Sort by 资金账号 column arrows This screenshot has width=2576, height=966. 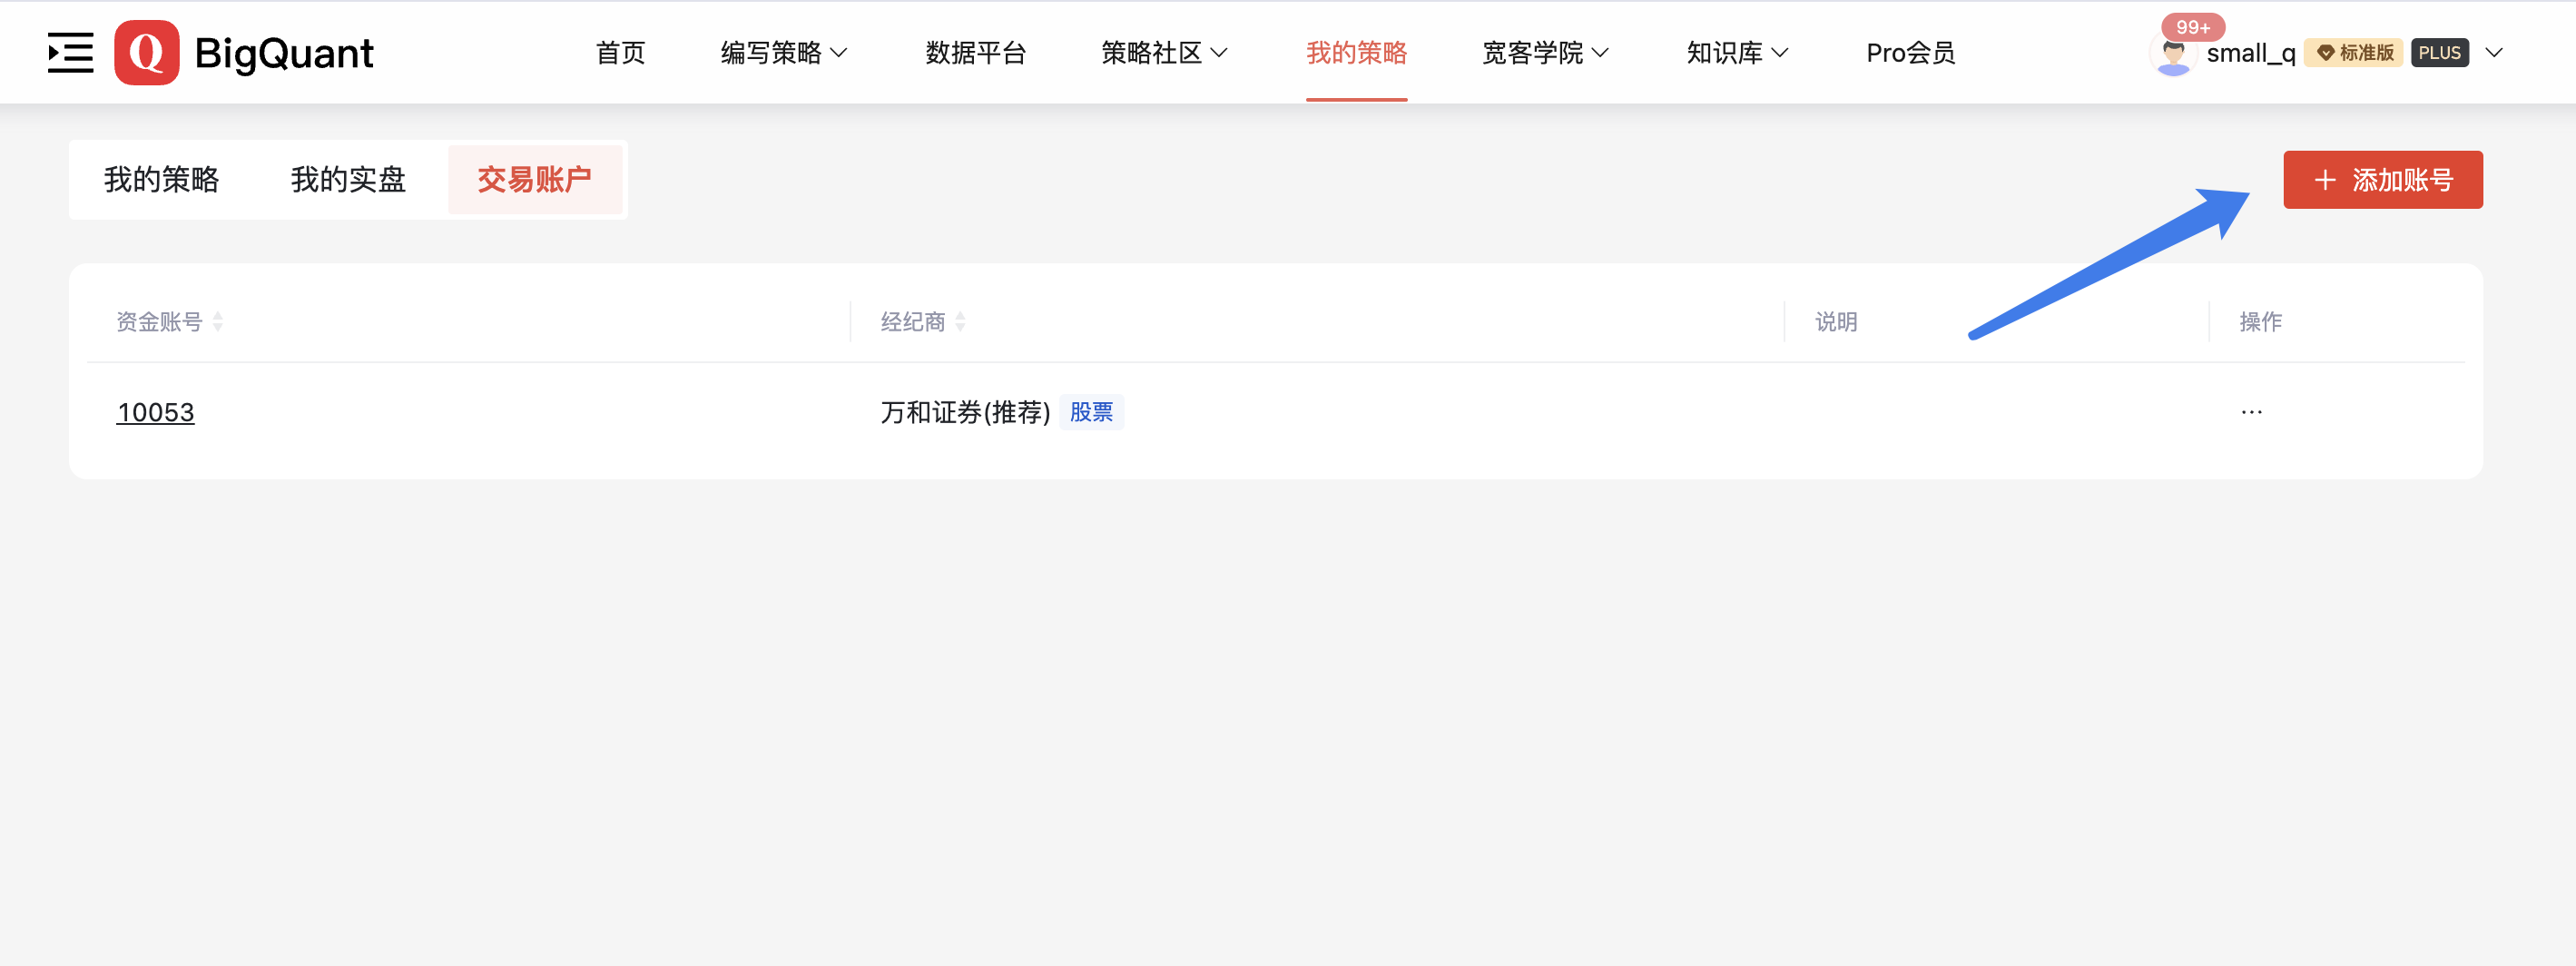pos(218,322)
